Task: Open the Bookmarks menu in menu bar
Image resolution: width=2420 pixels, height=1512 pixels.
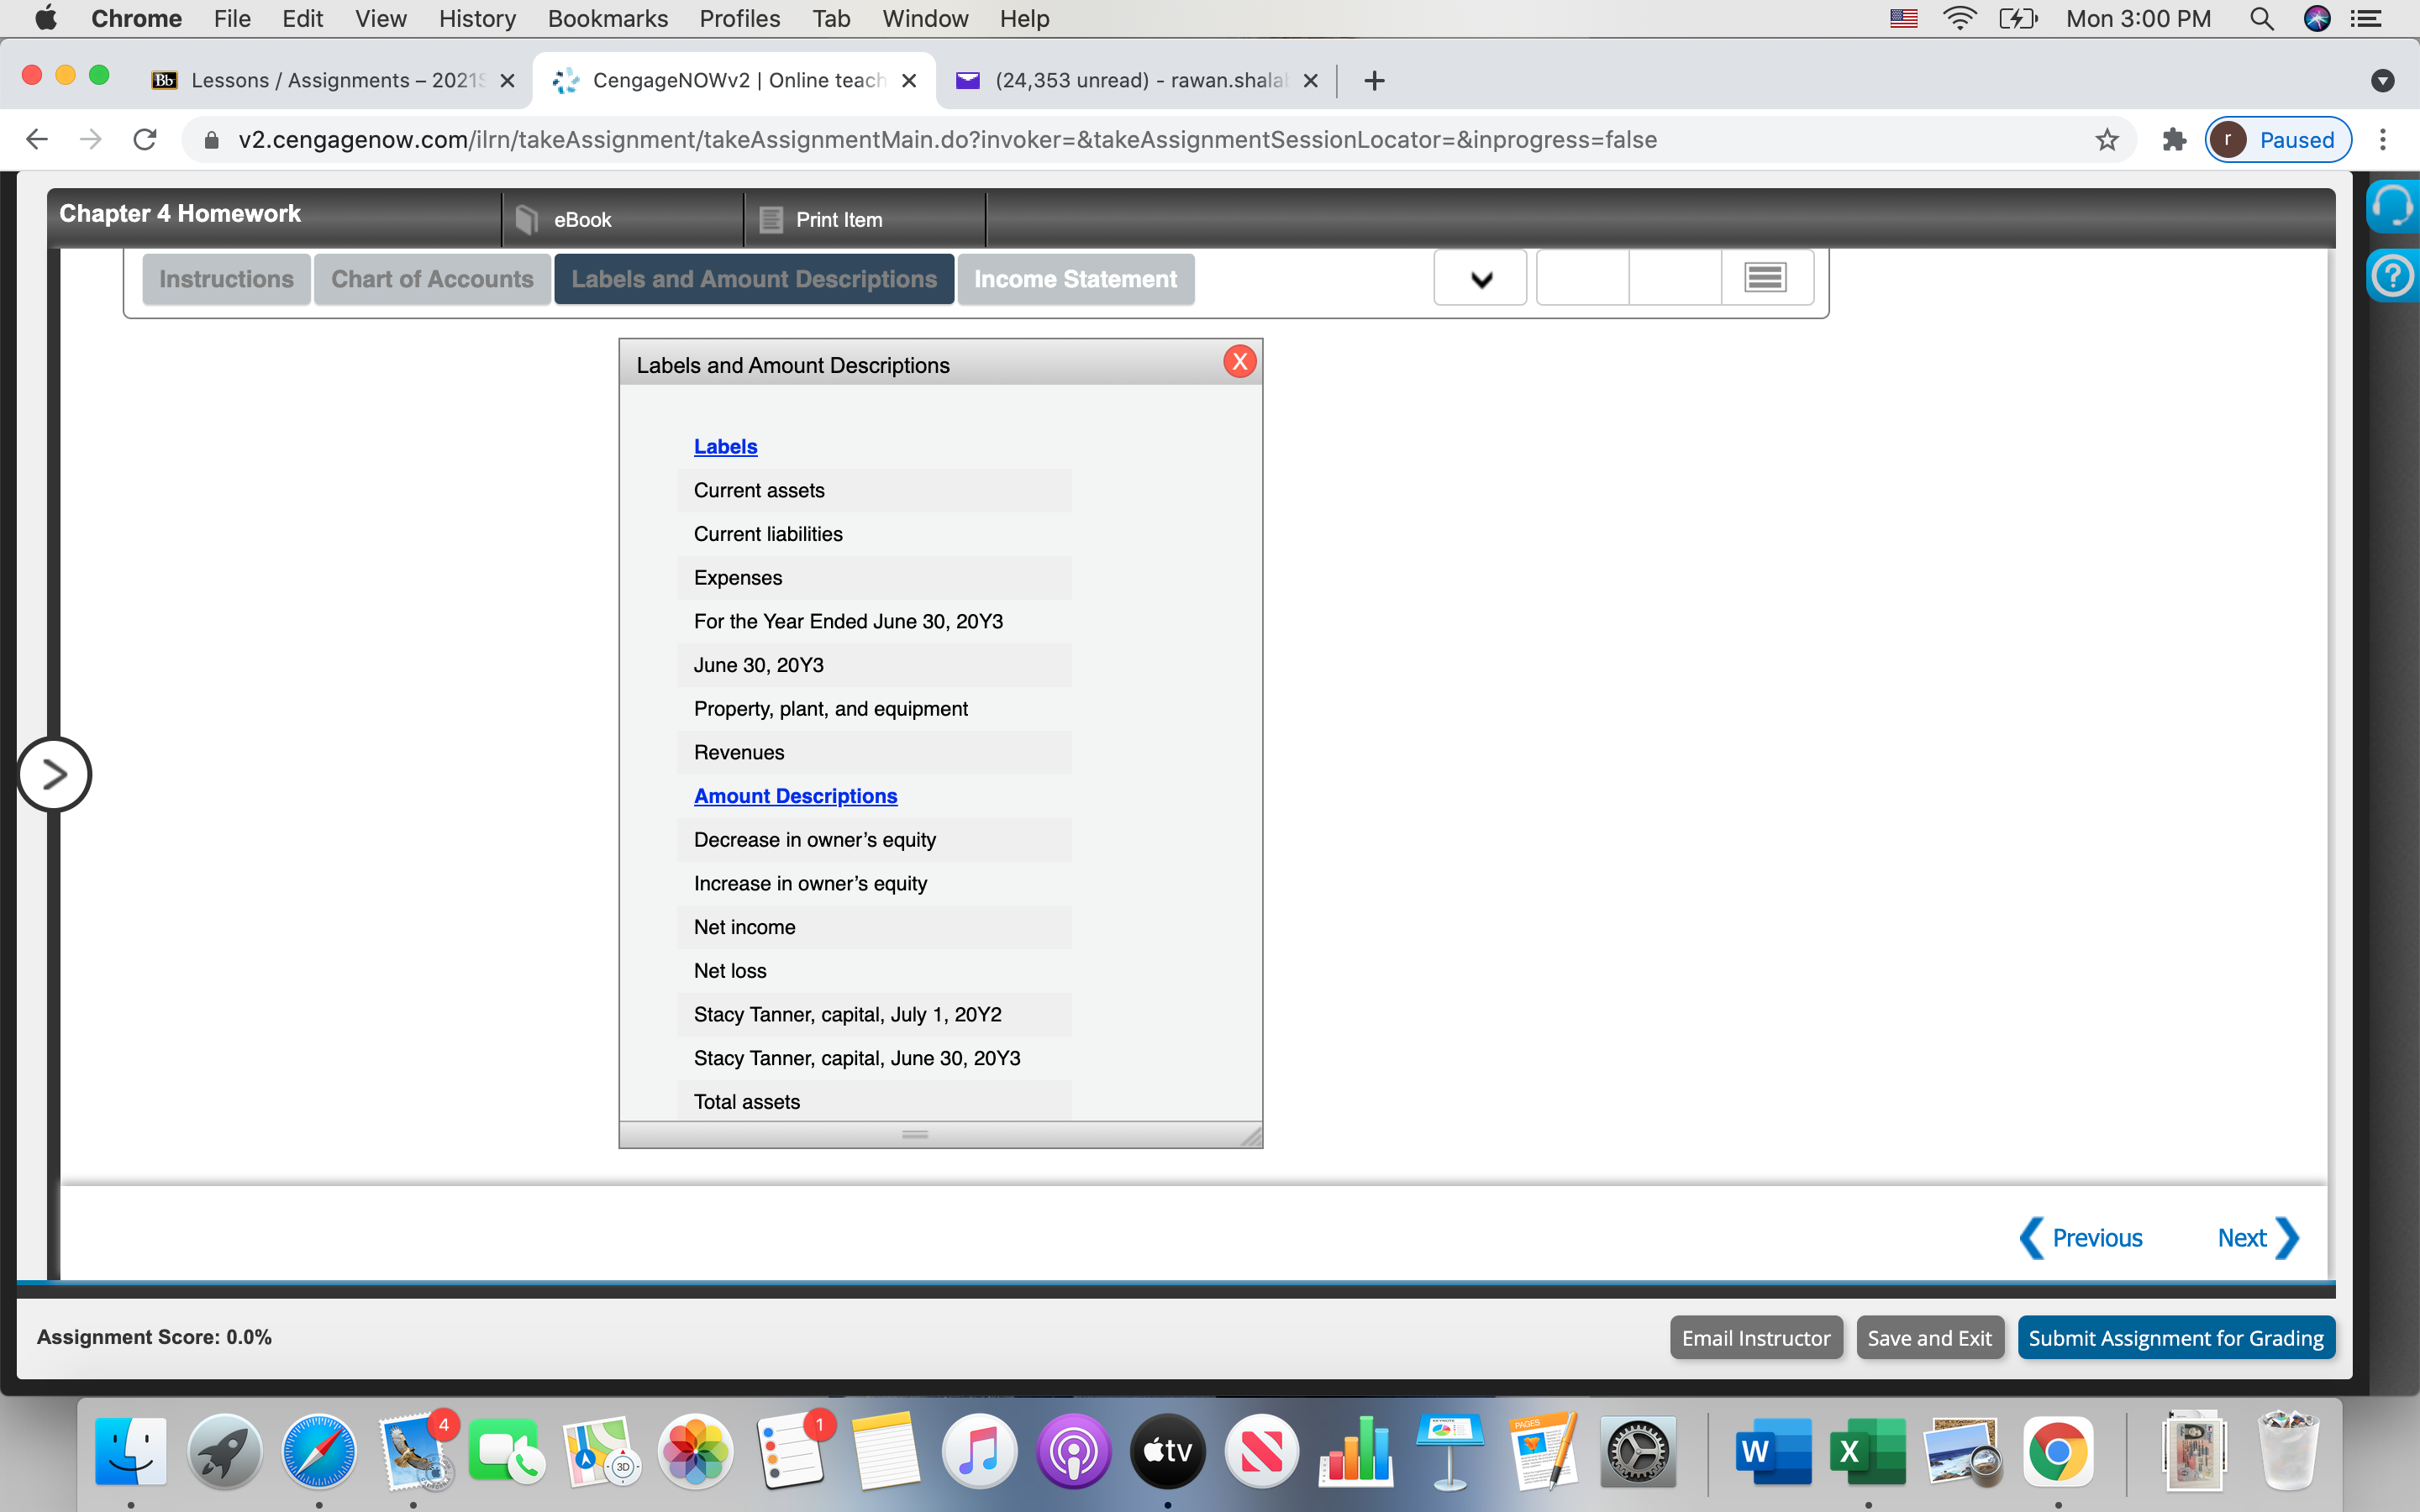Action: (607, 19)
